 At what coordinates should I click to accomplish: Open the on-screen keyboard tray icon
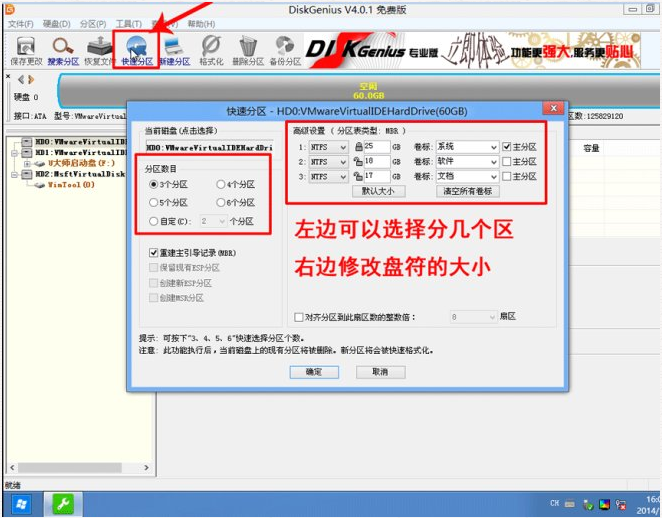click(x=570, y=504)
